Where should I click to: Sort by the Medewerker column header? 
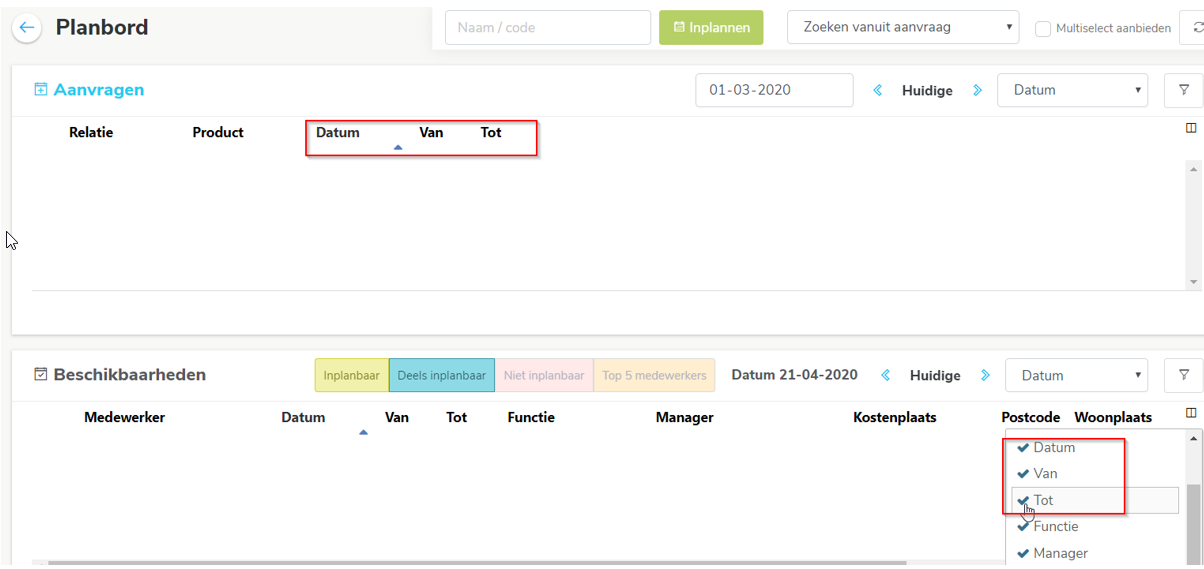[x=125, y=417]
